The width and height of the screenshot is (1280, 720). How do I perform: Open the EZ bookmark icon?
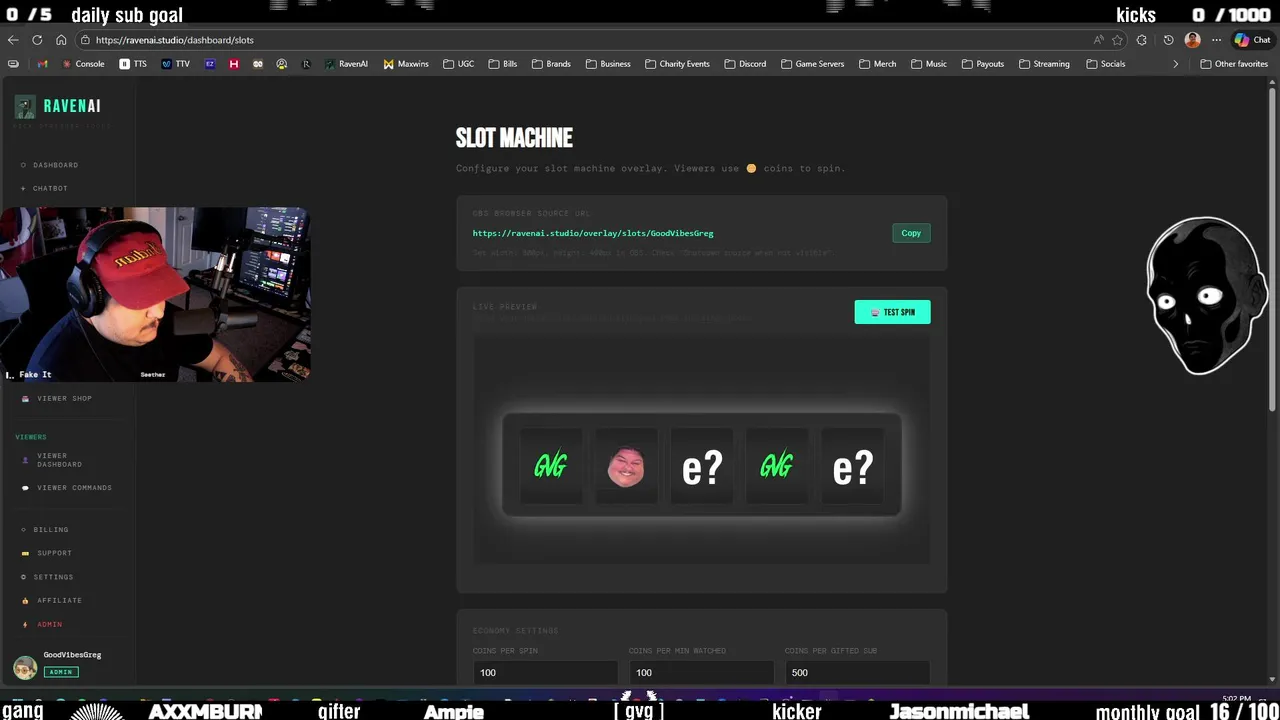tap(210, 64)
